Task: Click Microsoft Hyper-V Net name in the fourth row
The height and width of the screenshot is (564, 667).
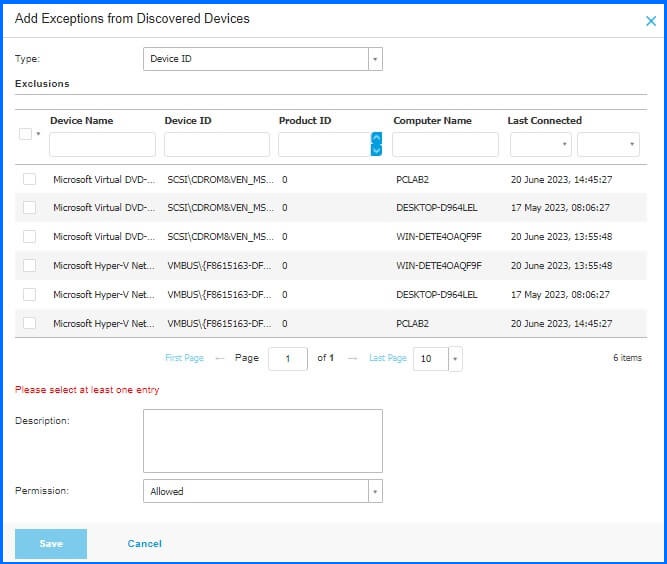Action: [x=104, y=266]
